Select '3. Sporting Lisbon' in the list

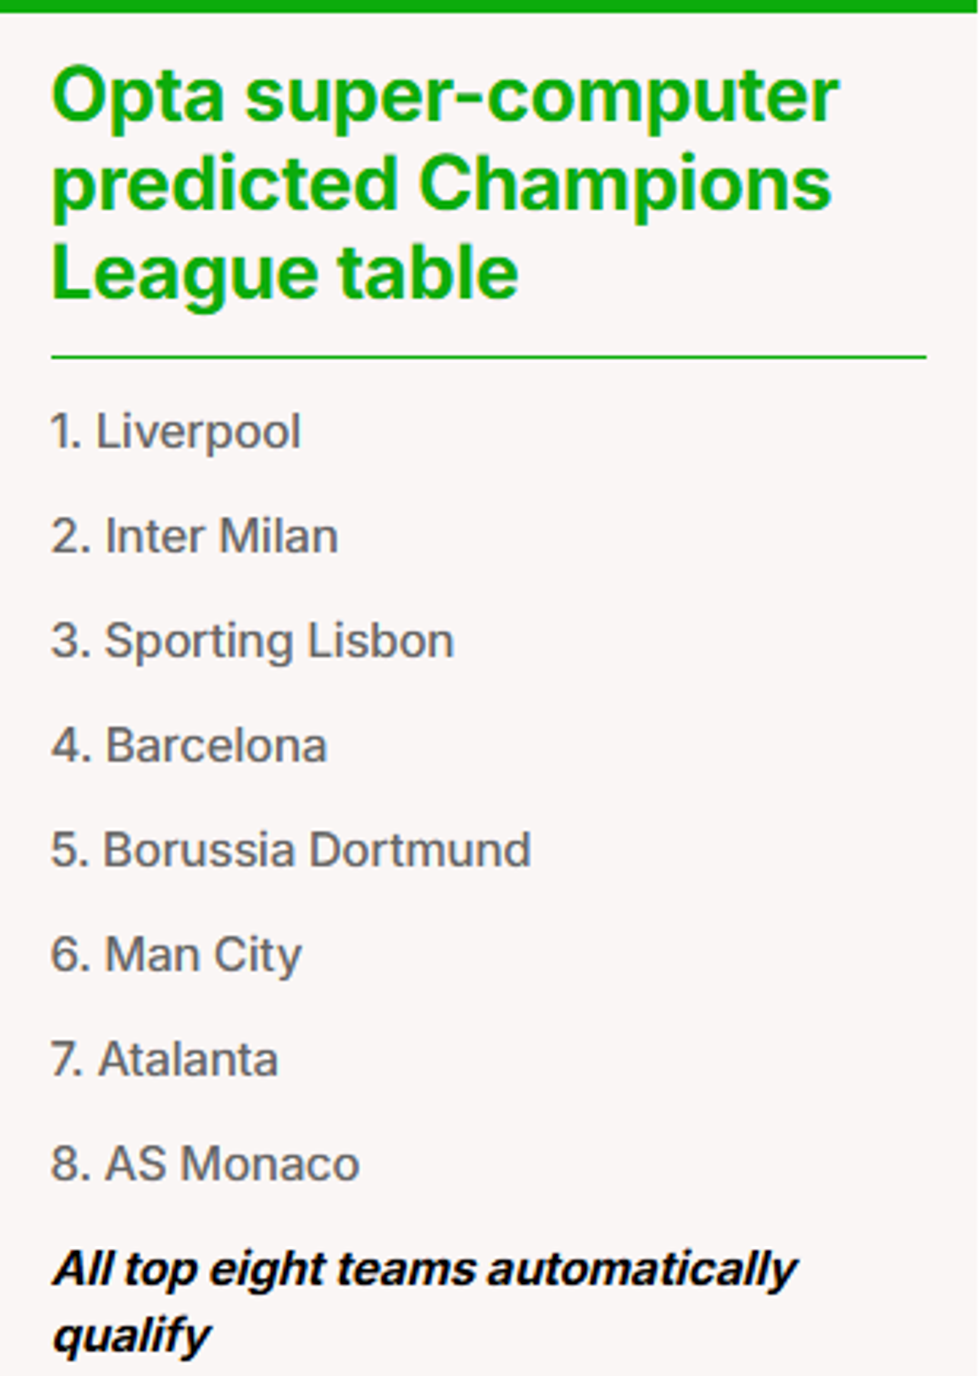coord(253,641)
